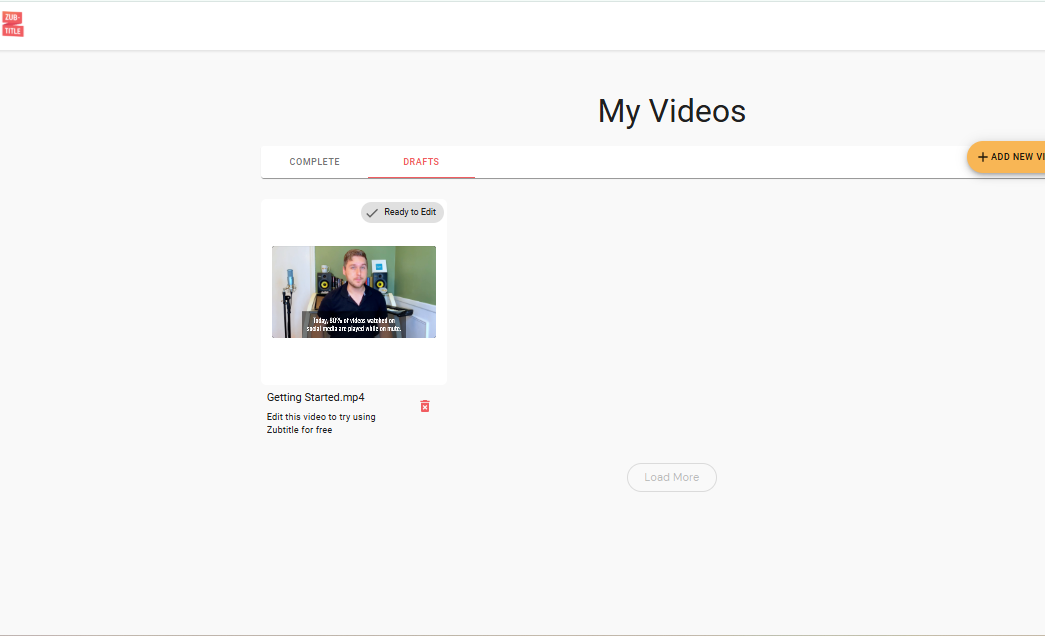The image size is (1045, 636).
Task: Switch to the Complete tab
Action: click(315, 162)
